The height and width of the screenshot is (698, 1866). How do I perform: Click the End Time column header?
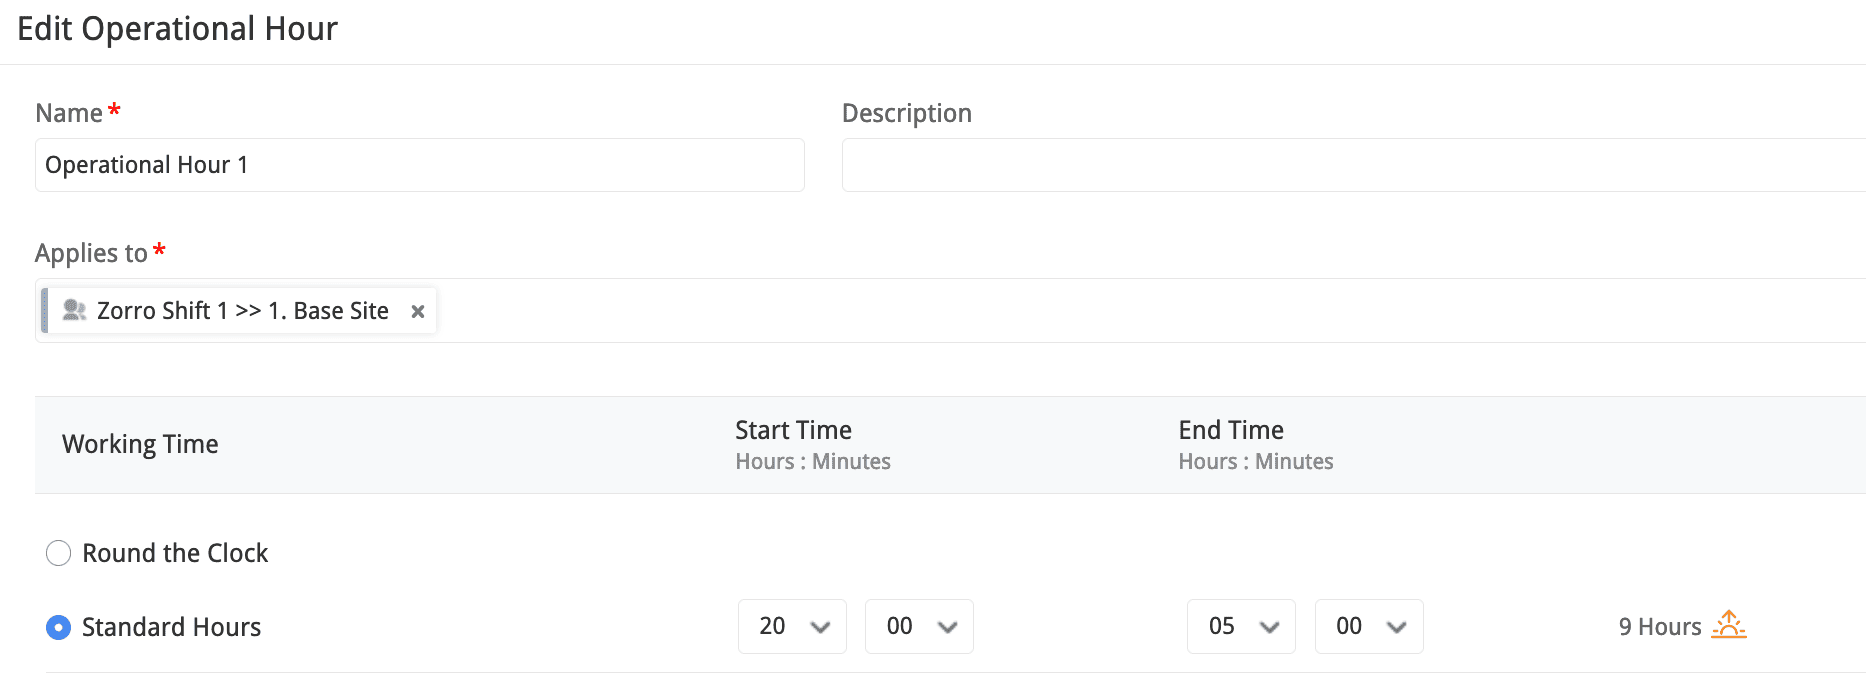[1231, 430]
